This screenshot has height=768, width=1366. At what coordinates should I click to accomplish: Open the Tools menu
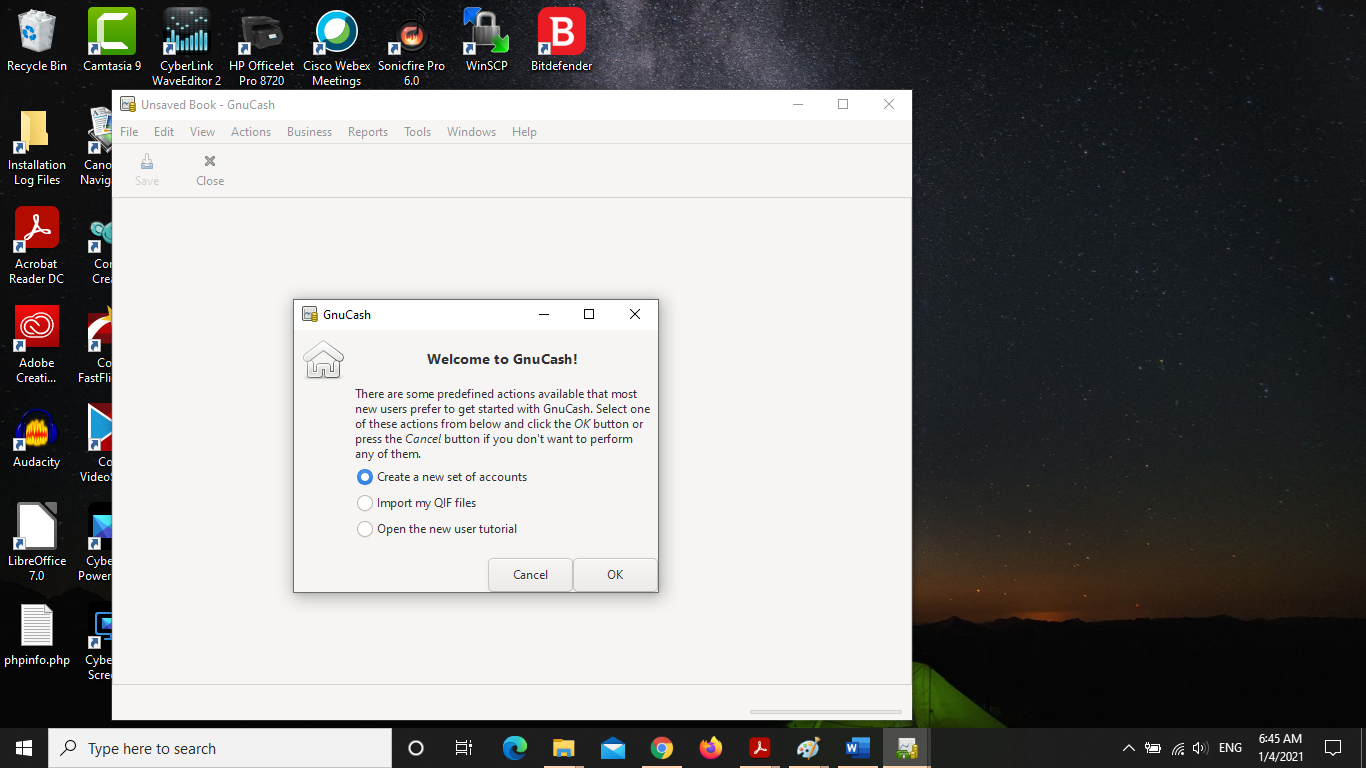click(417, 132)
